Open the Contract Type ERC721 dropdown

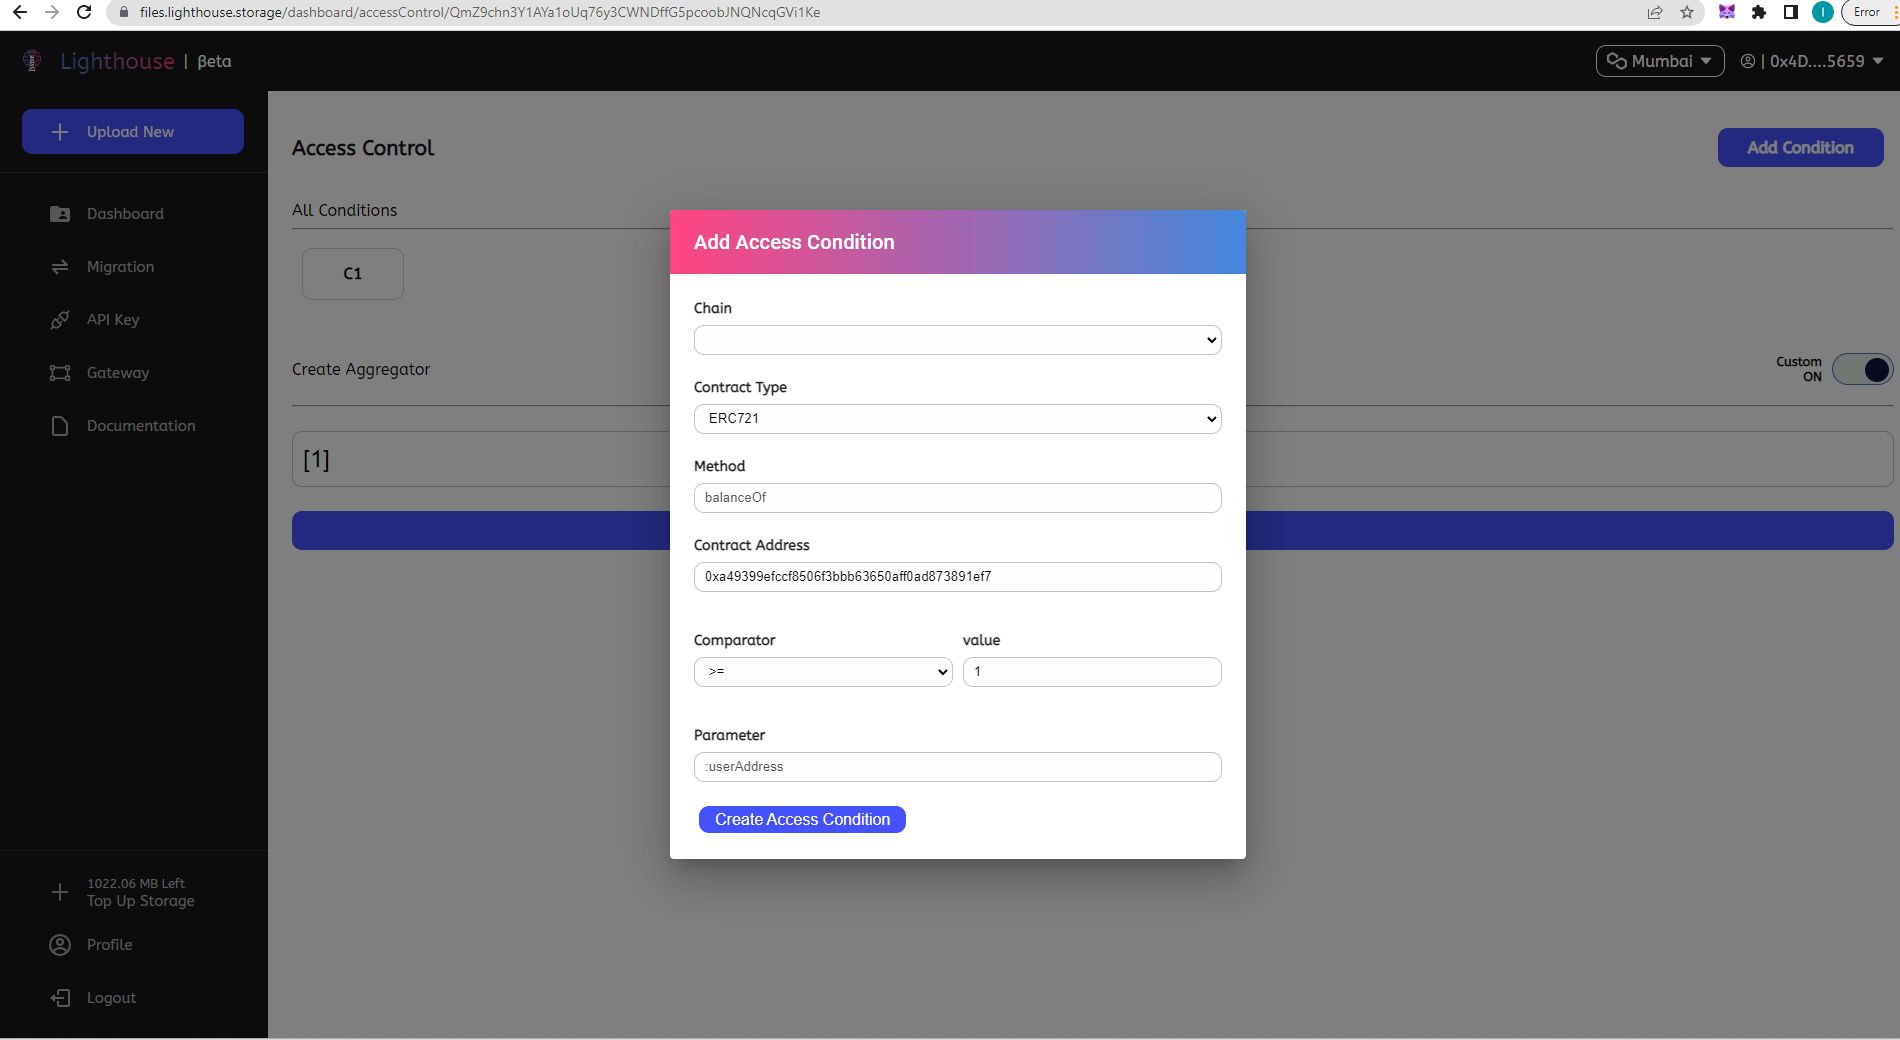pyautogui.click(x=957, y=419)
